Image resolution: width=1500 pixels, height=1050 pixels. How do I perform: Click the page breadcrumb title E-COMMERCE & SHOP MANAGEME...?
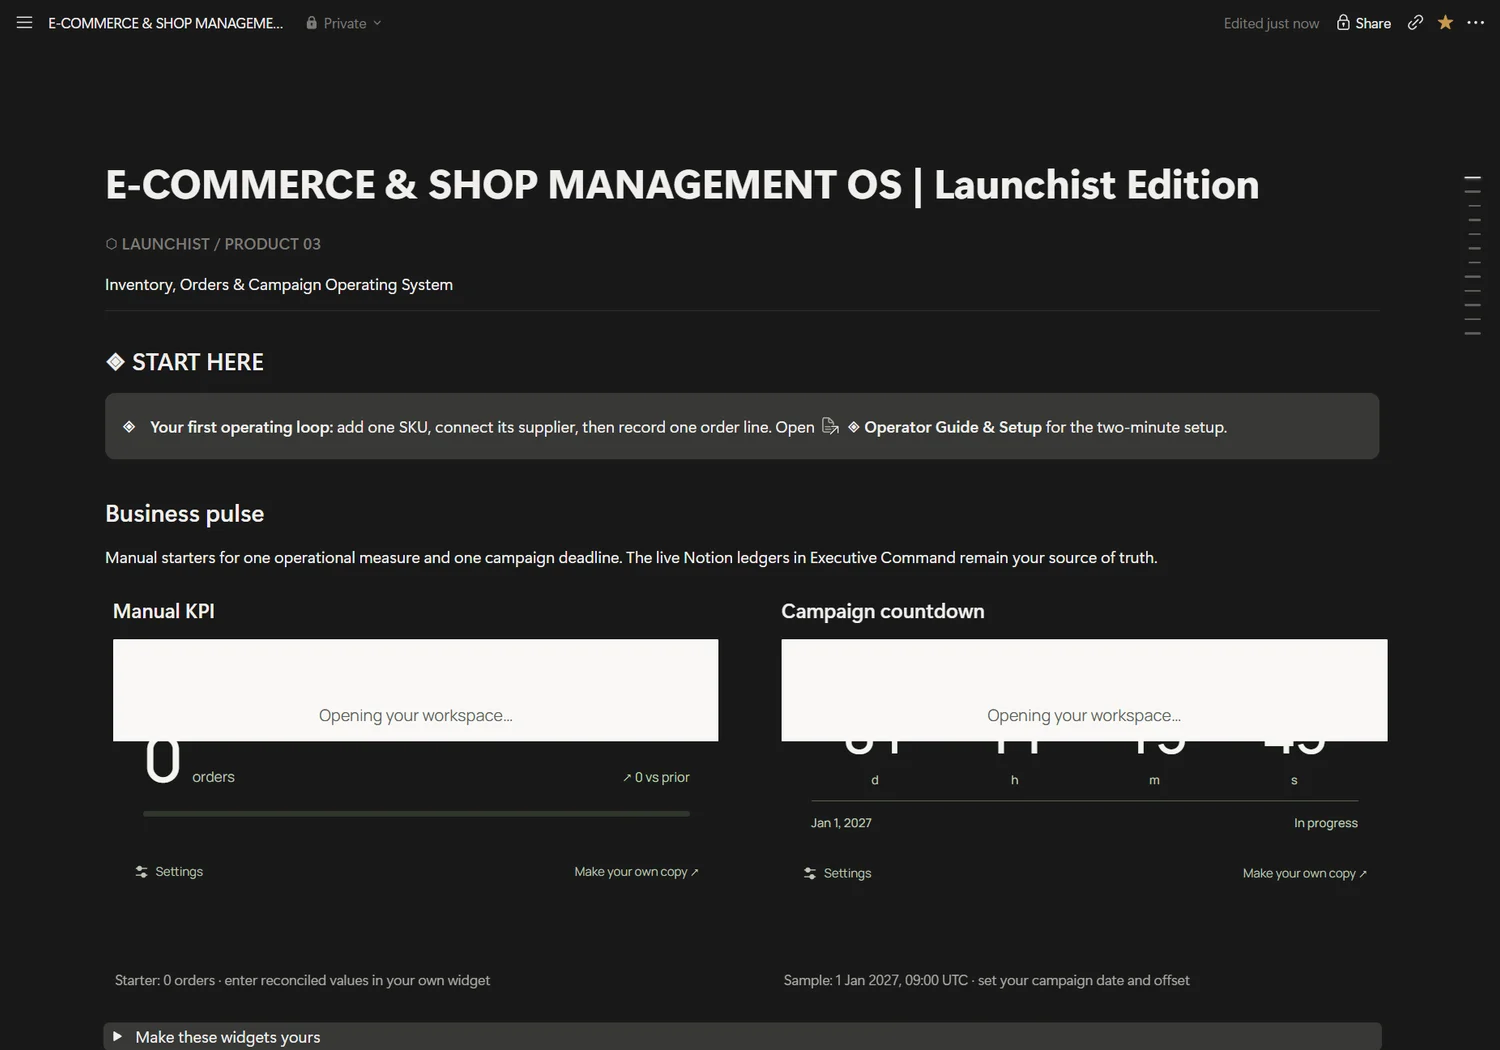[x=165, y=23]
